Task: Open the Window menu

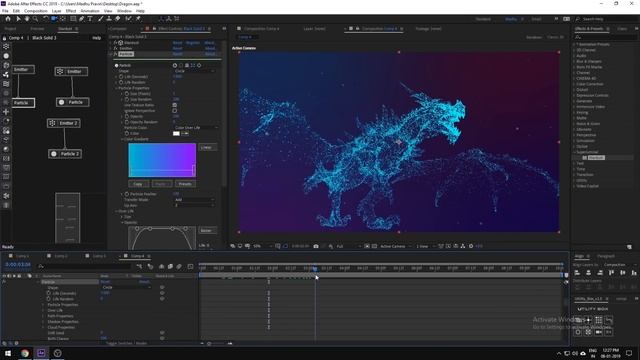Action: (124, 11)
